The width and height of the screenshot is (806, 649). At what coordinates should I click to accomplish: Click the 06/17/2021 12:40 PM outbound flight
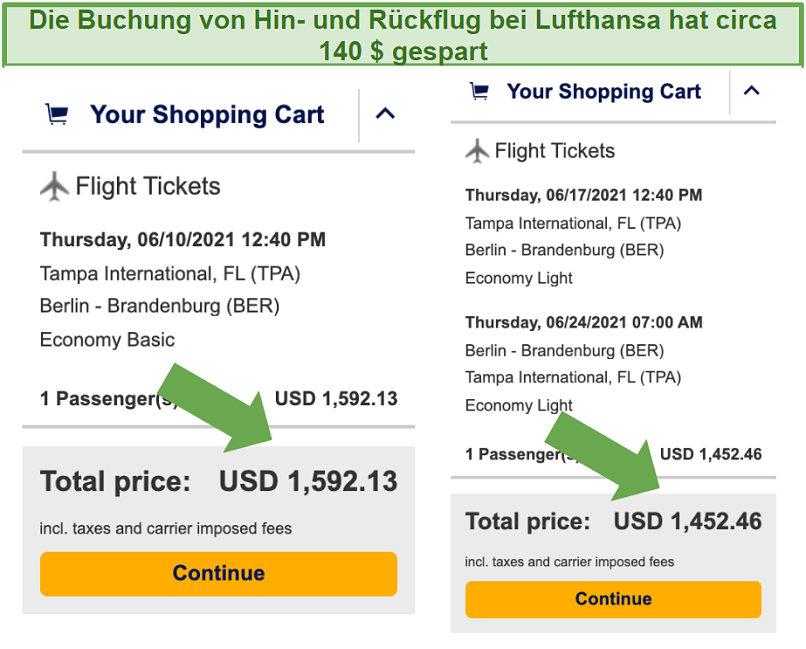coord(583,195)
